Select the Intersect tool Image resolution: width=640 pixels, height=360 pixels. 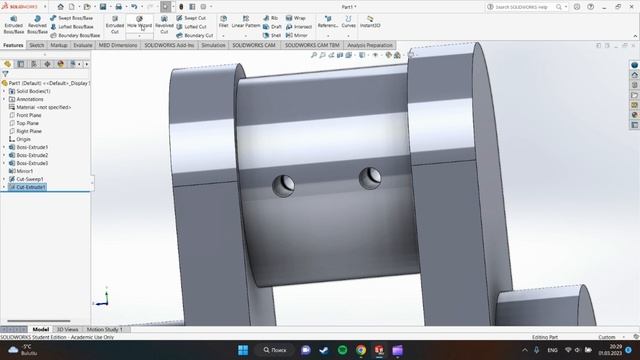(x=299, y=27)
